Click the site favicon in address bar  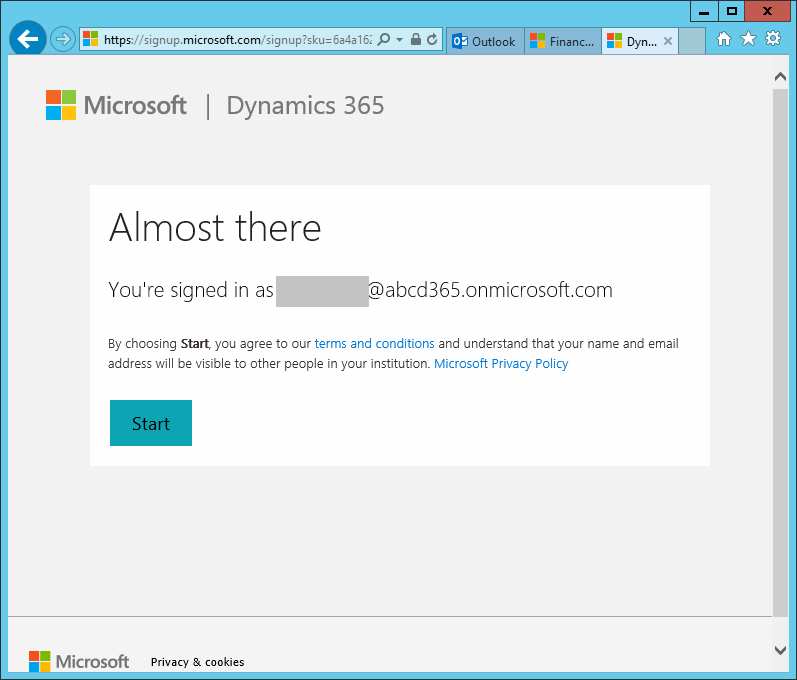tap(90, 39)
